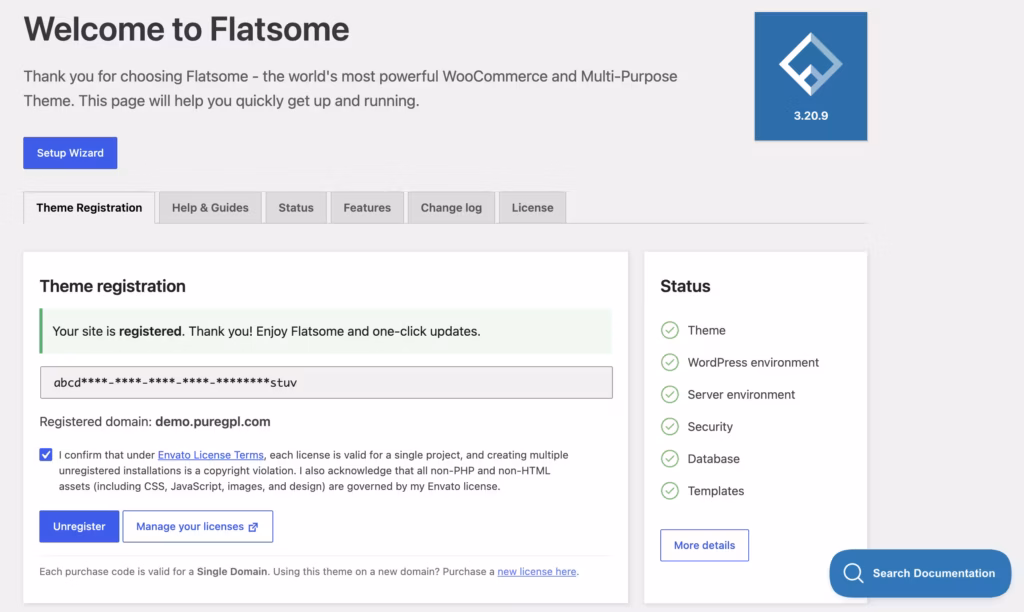The image size is (1024, 612).
Task: Click the Unregister button
Action: 79,526
